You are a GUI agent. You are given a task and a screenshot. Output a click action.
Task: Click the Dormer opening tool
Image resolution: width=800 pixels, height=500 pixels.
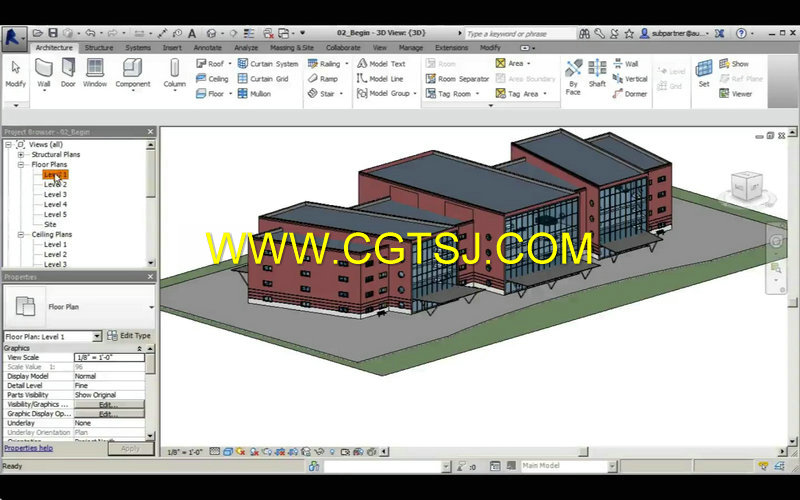click(630, 93)
